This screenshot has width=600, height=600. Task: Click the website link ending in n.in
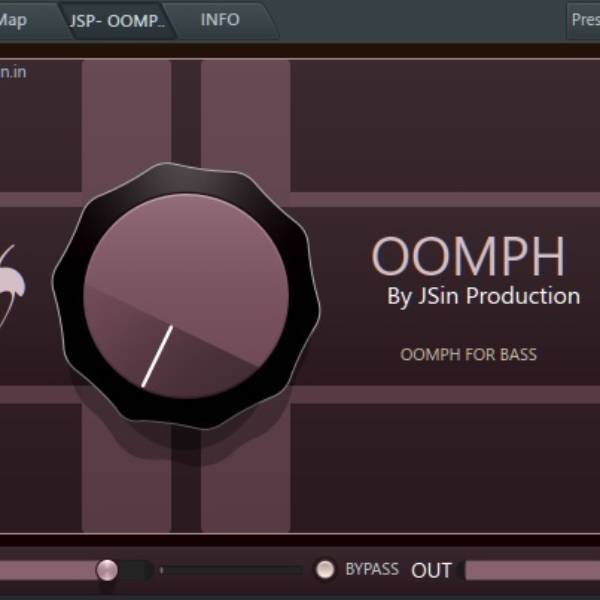tap(13, 72)
